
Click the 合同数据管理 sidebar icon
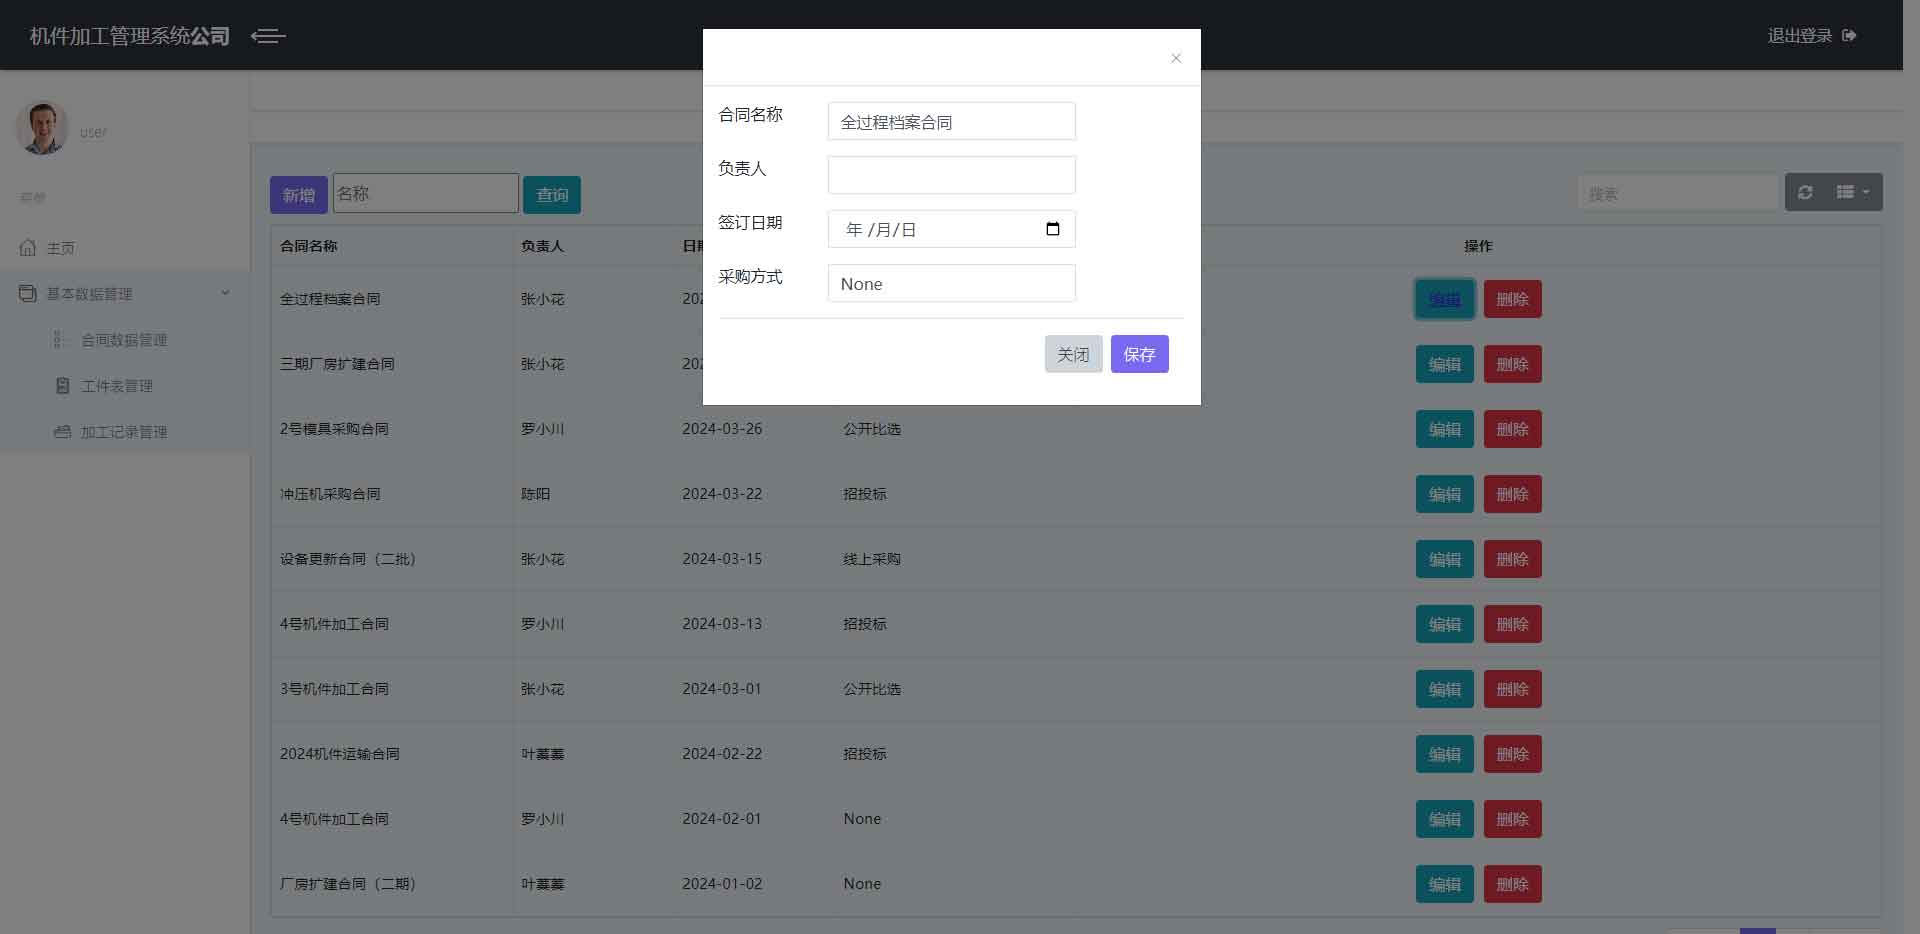pyautogui.click(x=60, y=340)
